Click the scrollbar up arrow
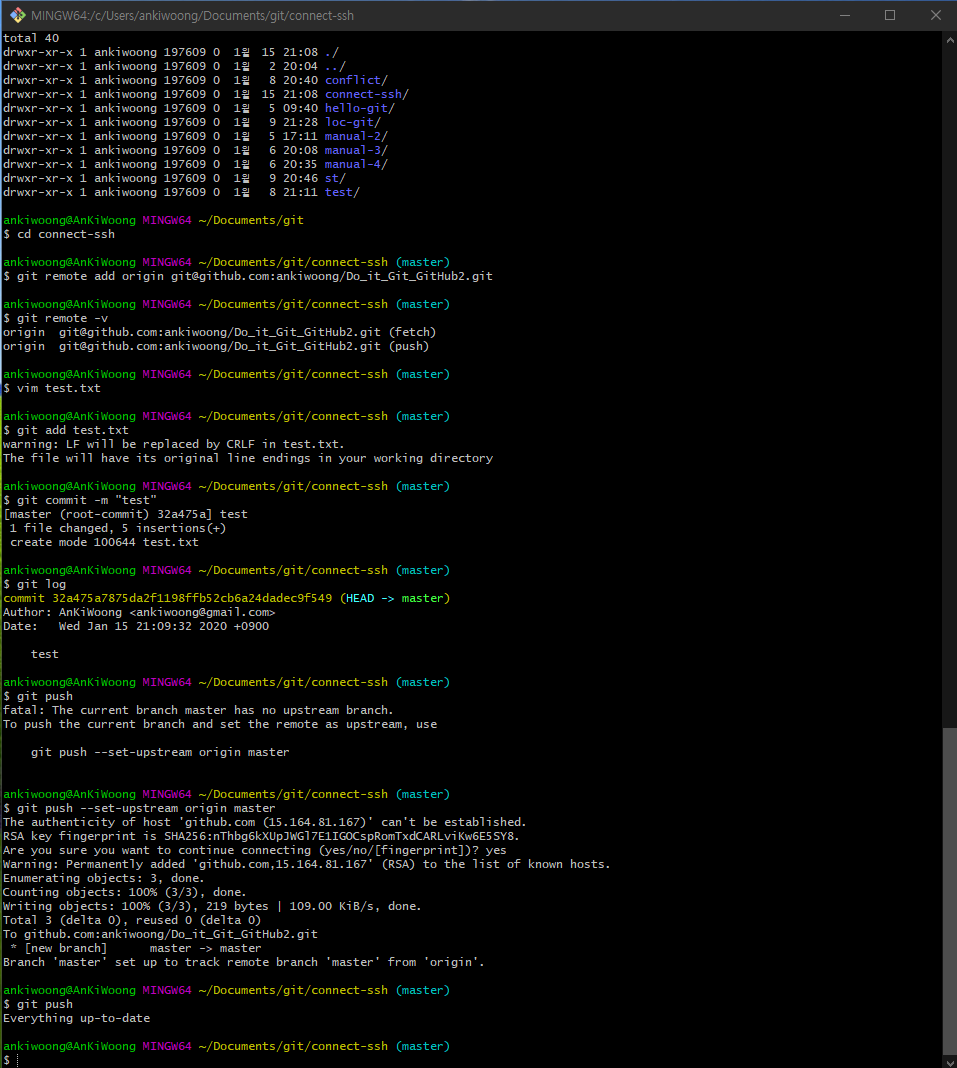Viewport: 957px width, 1068px height. click(x=950, y=40)
